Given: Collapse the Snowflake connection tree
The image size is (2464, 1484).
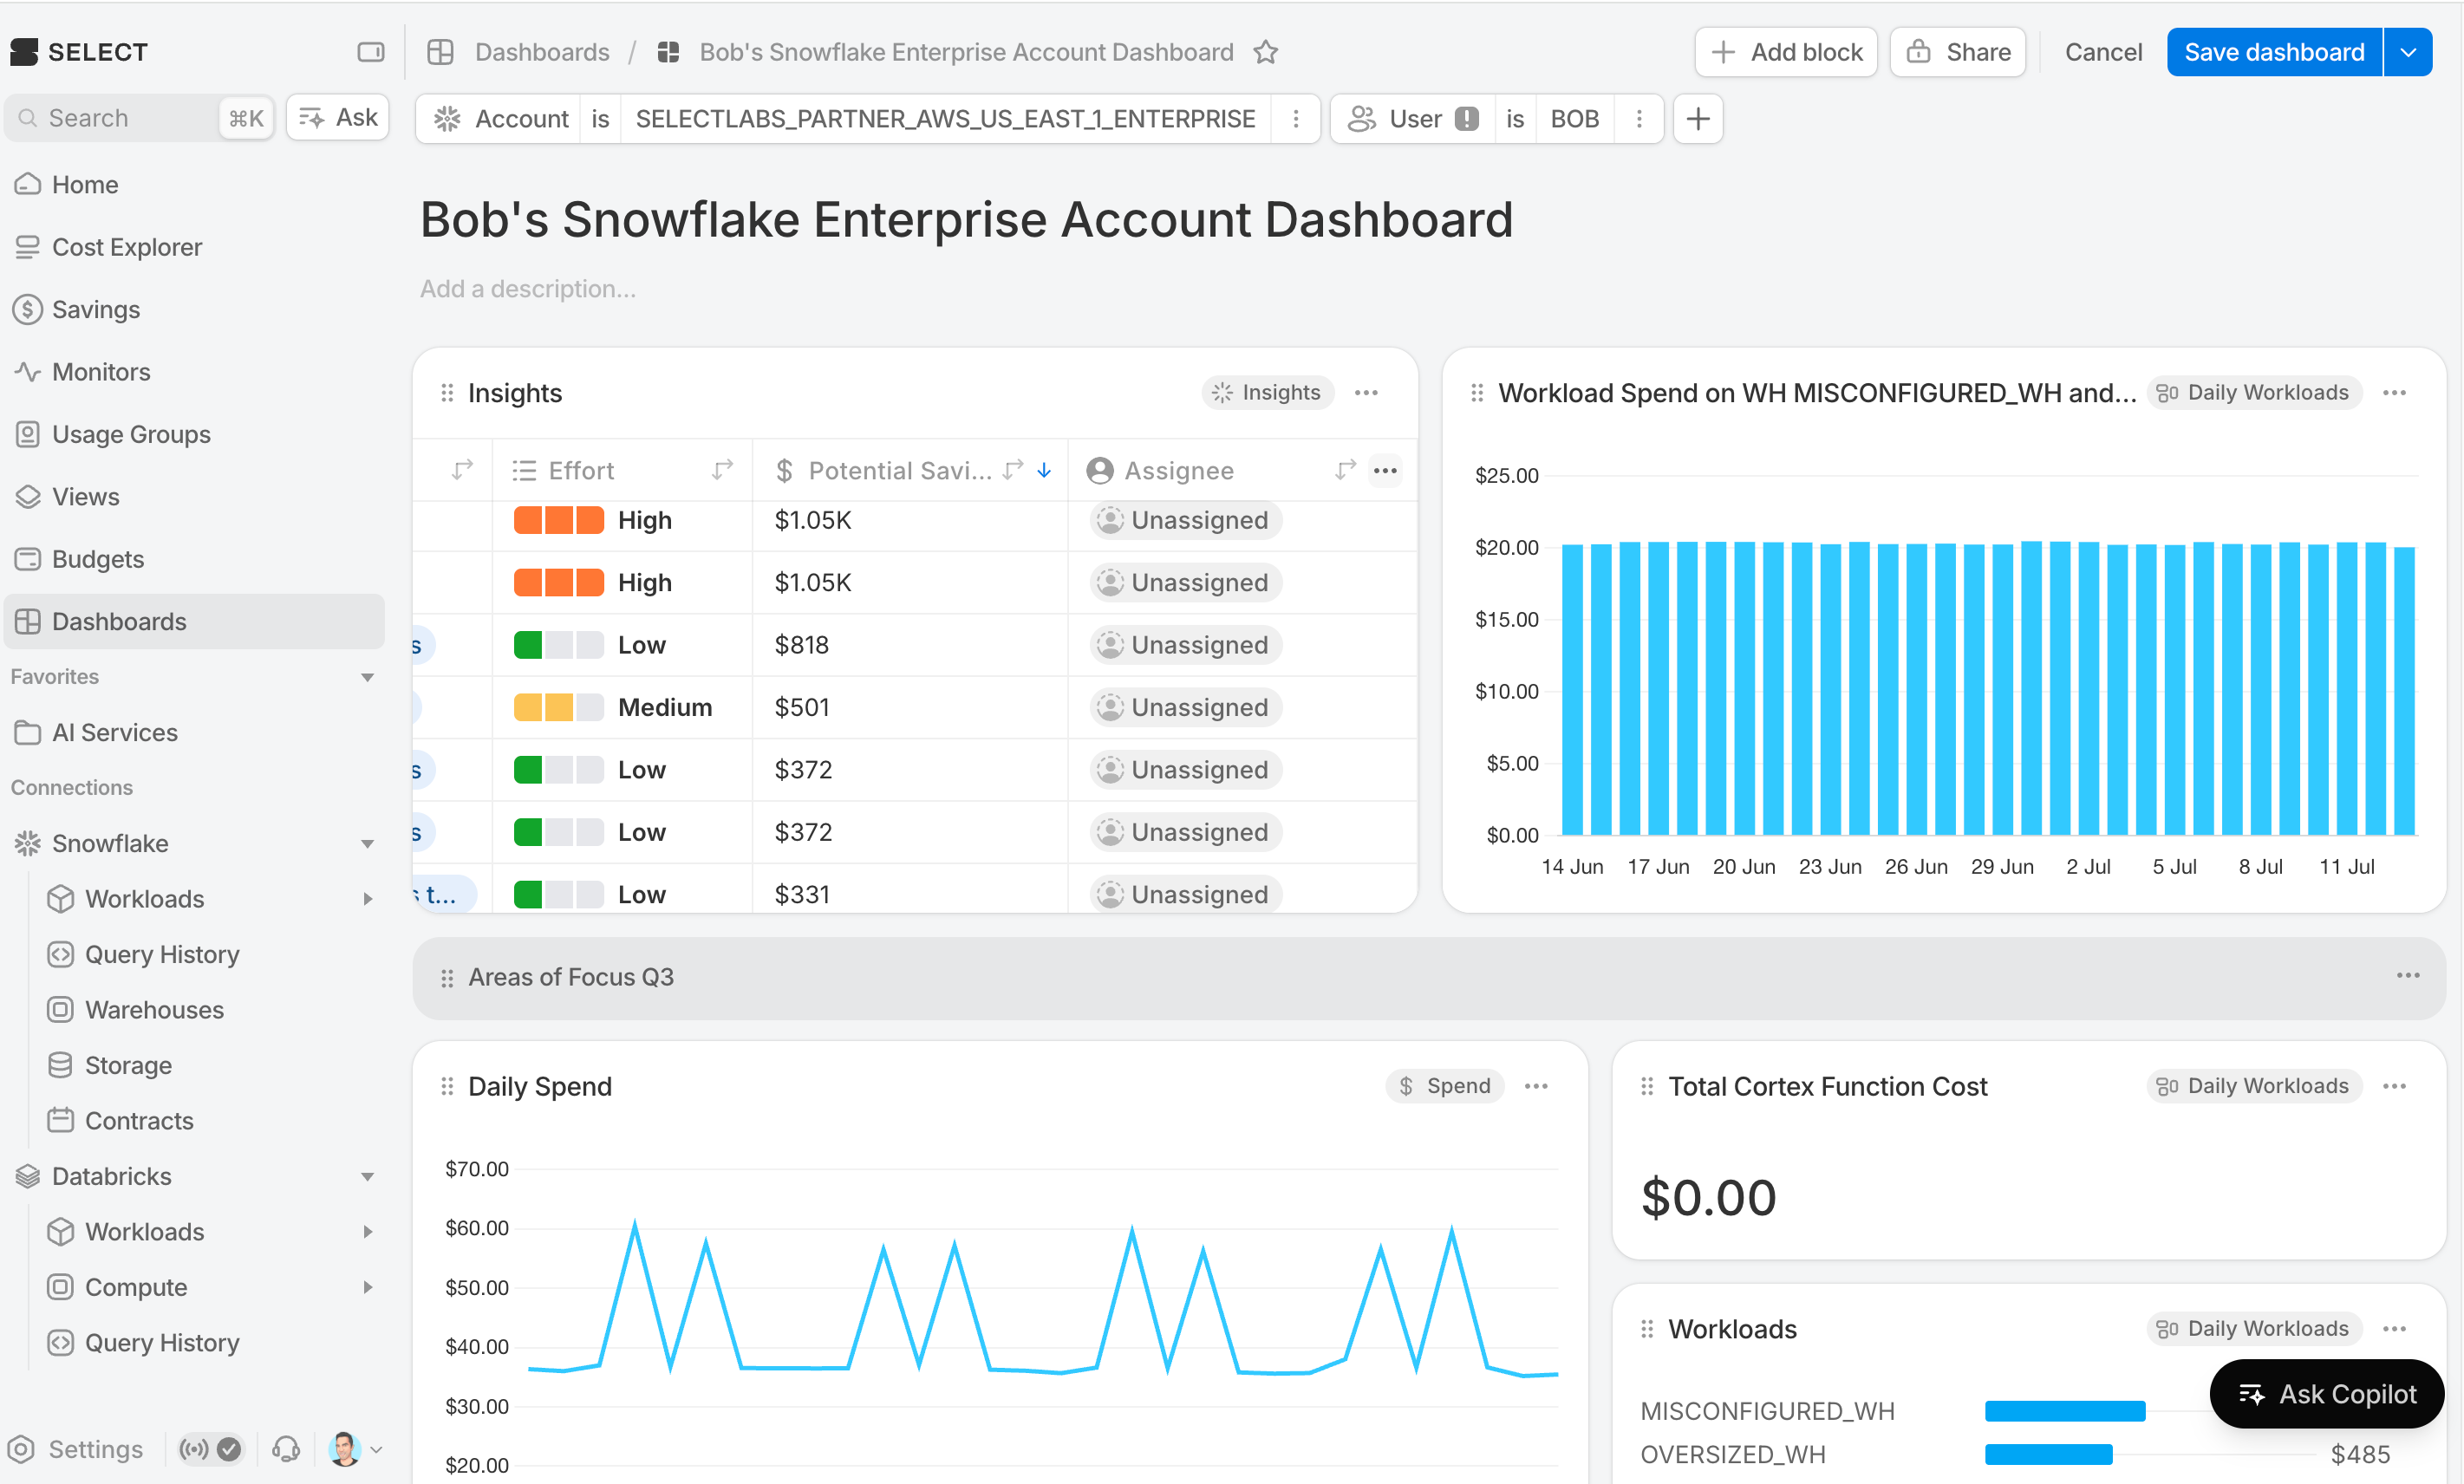Looking at the screenshot, I should click(x=367, y=844).
